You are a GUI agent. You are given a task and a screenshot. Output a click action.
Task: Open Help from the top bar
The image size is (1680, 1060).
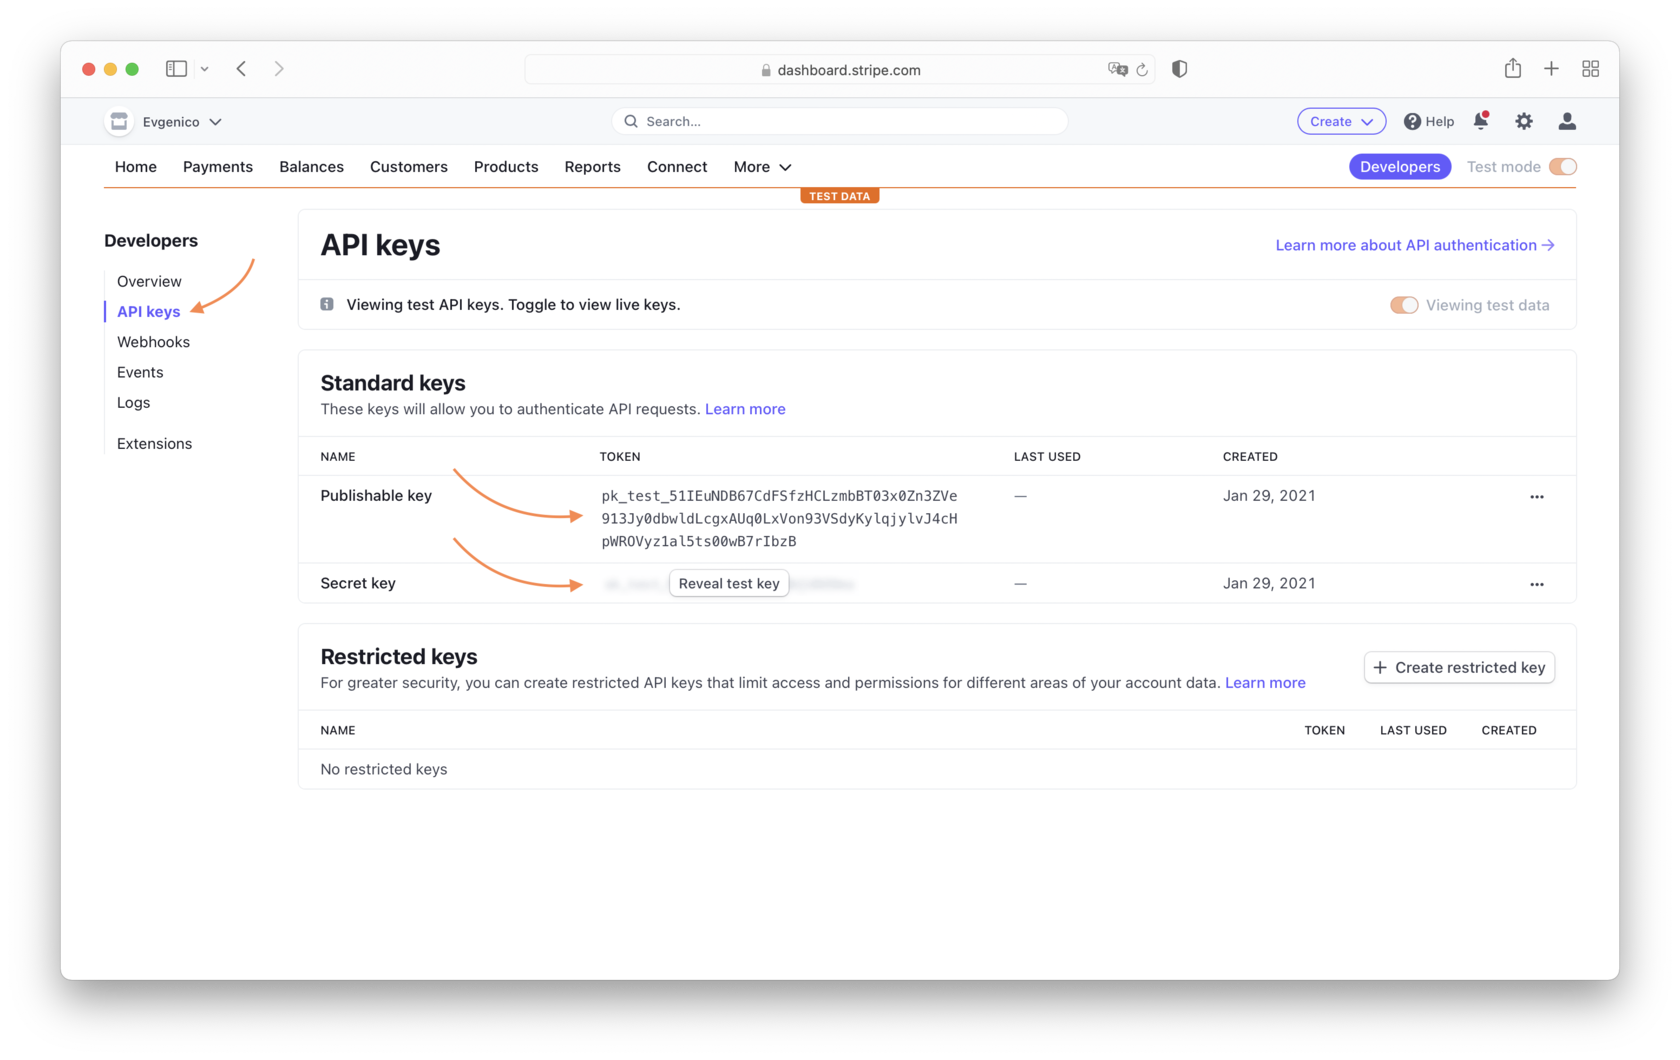[x=1428, y=121]
